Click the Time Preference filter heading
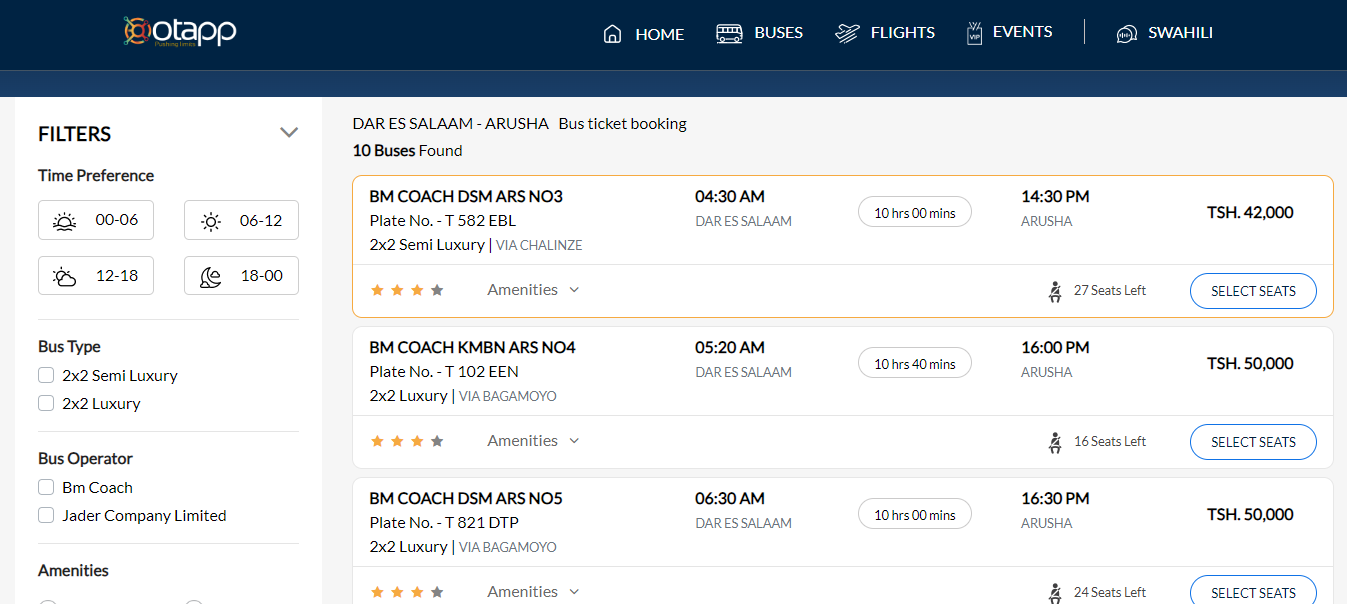1347x604 pixels. coord(96,176)
